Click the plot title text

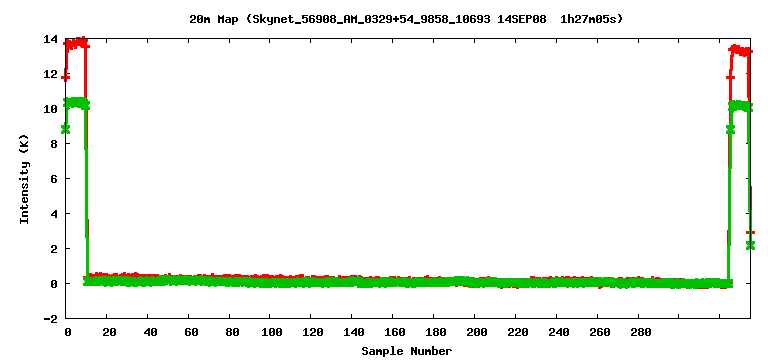406,20
